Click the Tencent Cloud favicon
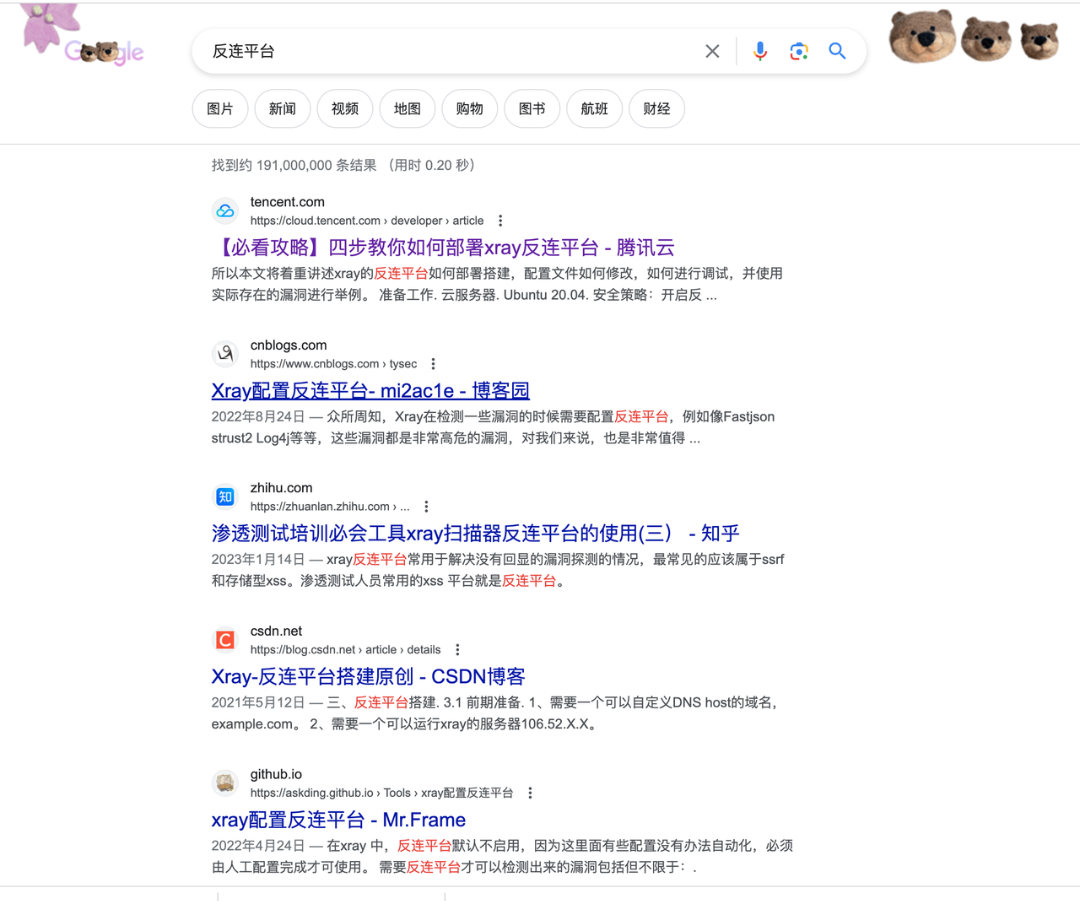Viewport: 1080px width, 901px height. tap(225, 211)
